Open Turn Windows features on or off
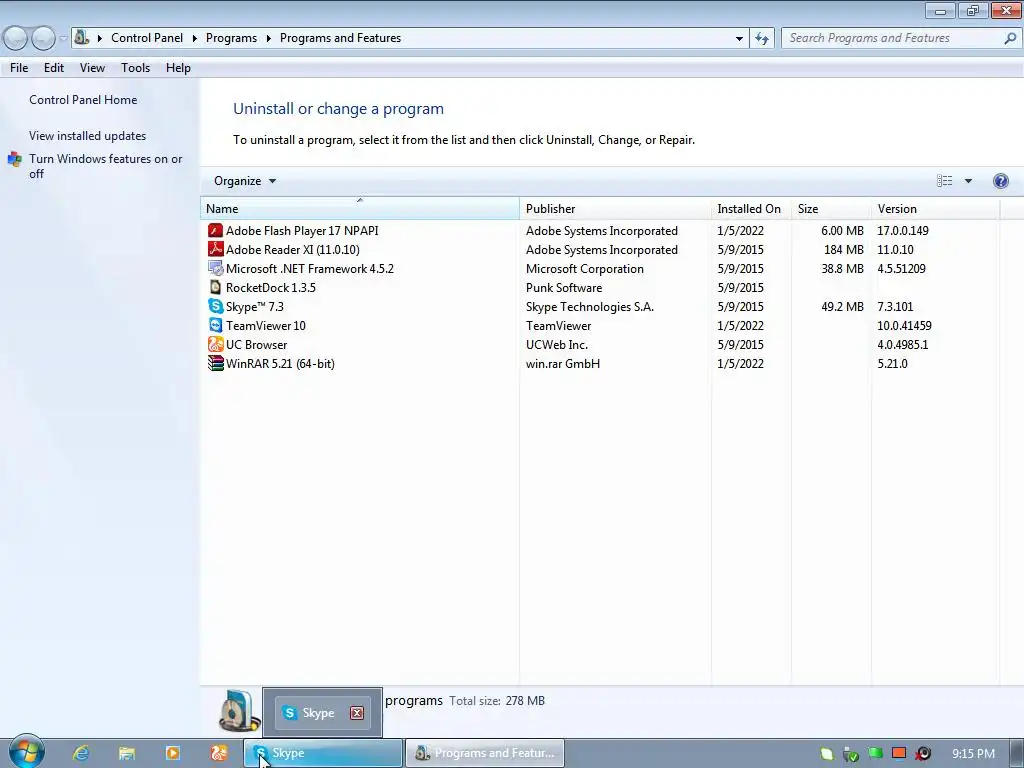Screen dimensions: 1024x768 pyautogui.click(x=106, y=166)
